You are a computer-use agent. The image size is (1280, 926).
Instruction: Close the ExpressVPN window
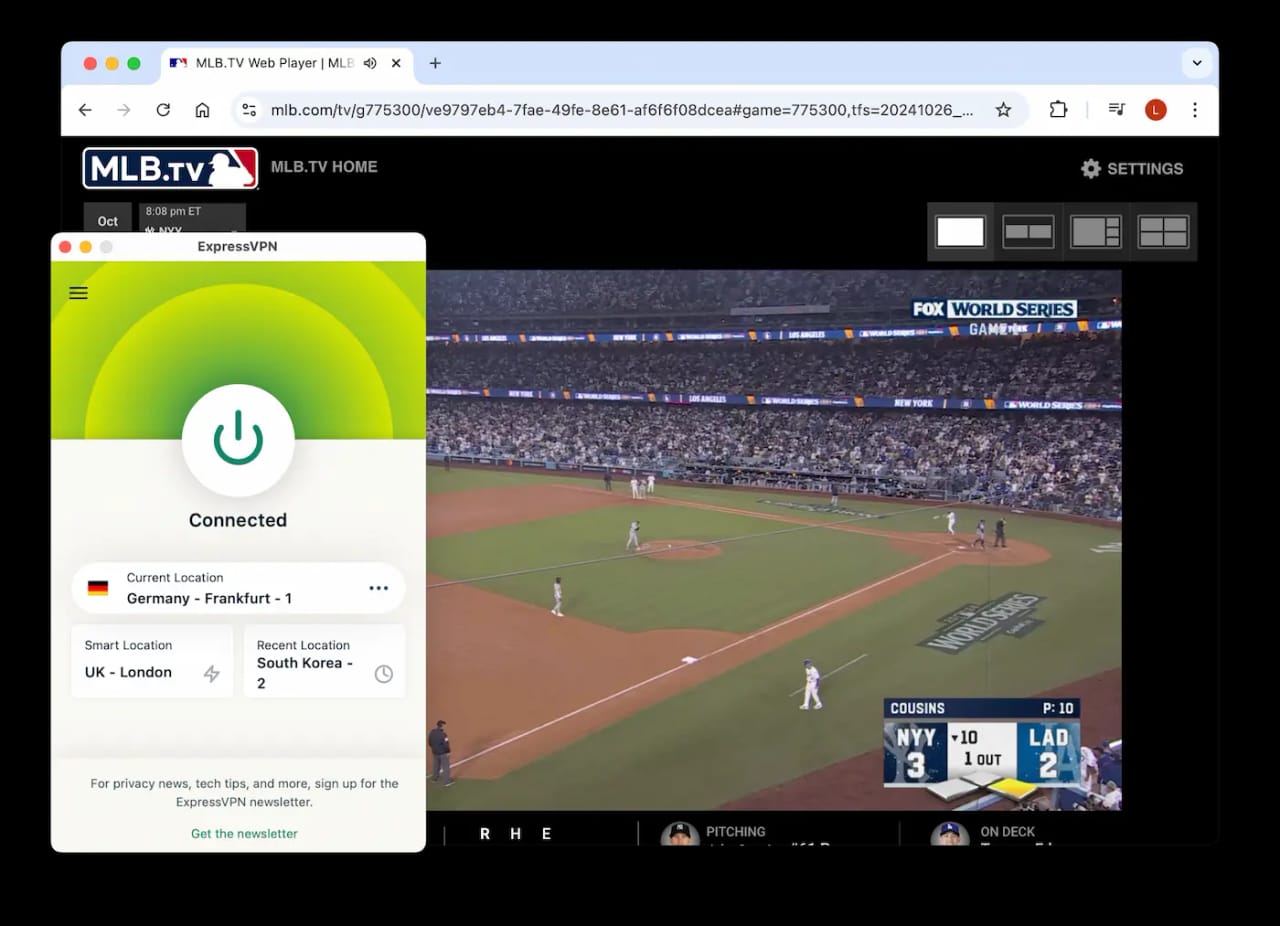[65, 247]
